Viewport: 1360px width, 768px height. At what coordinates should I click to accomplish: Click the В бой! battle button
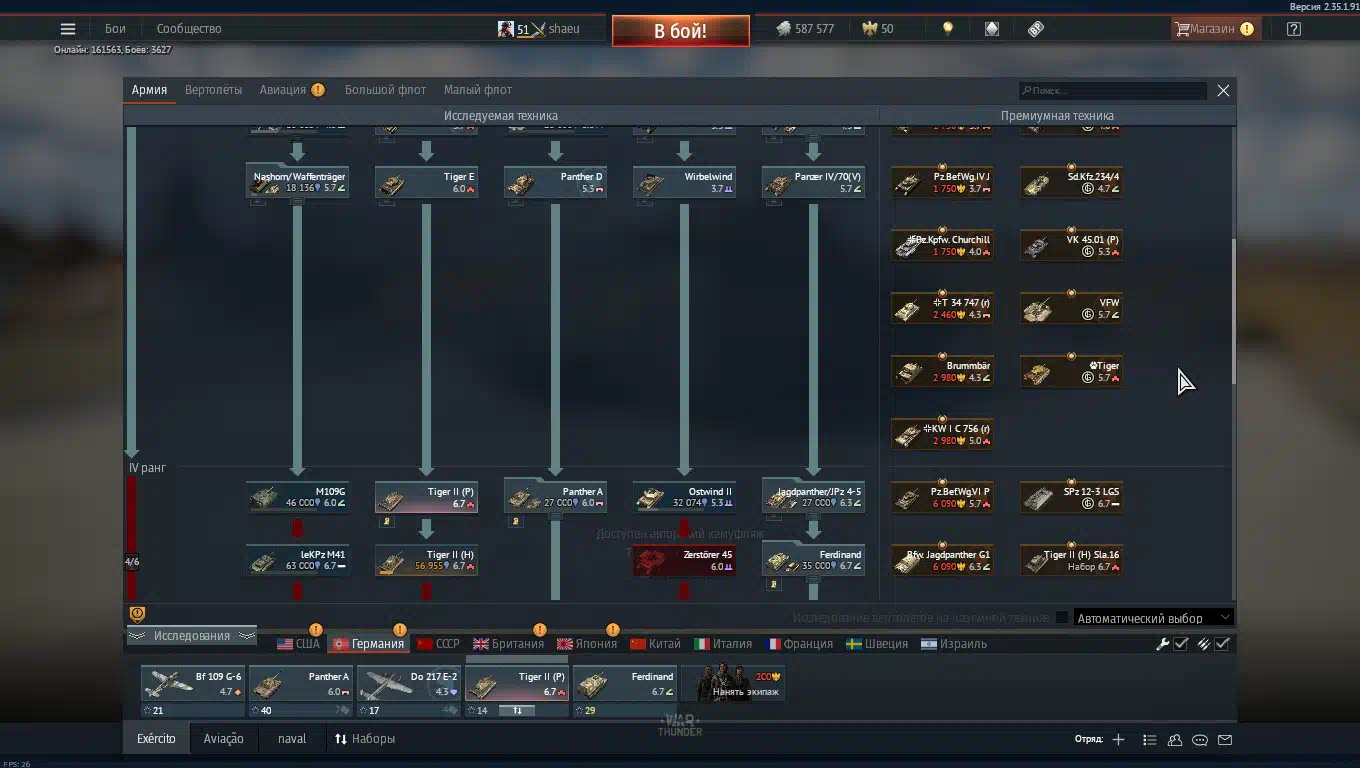pos(681,31)
